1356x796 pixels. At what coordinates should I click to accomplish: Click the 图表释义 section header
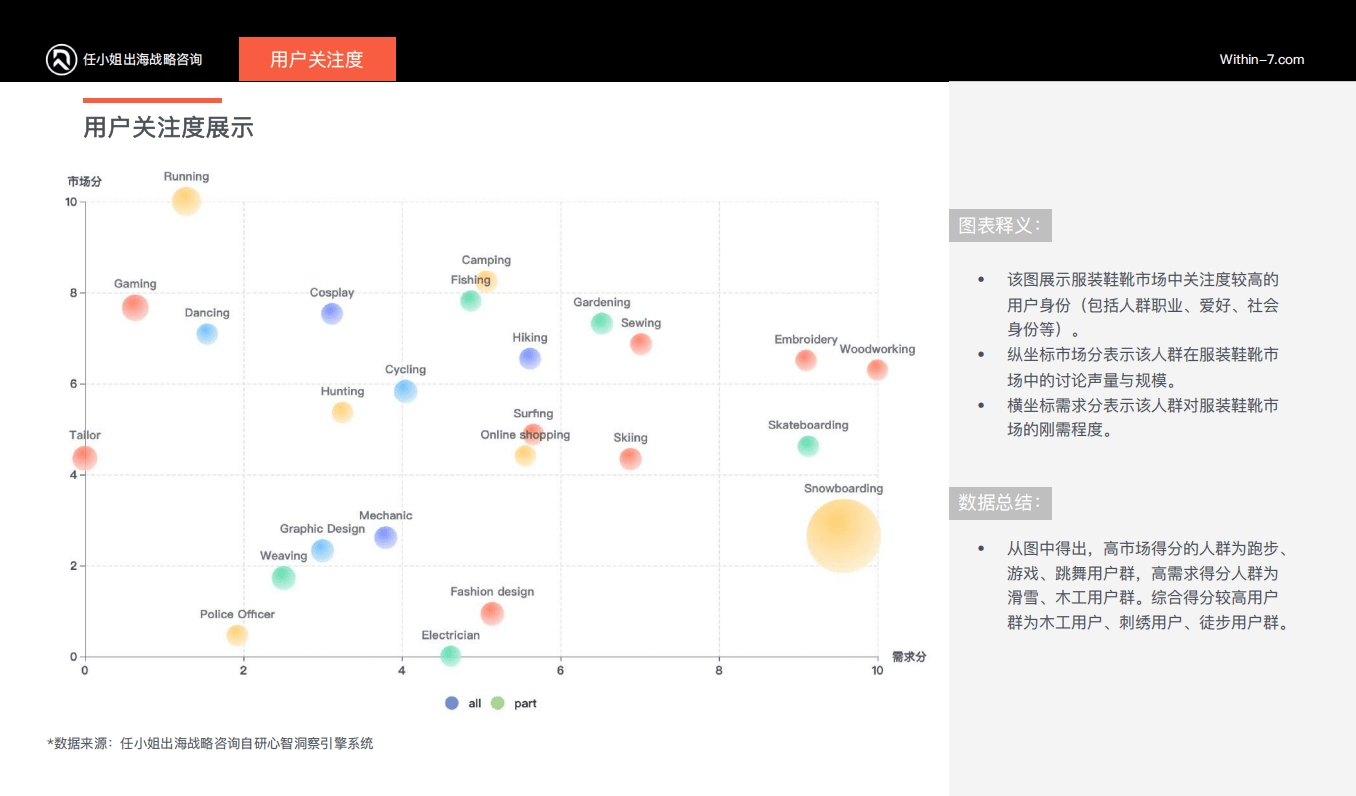(1000, 226)
